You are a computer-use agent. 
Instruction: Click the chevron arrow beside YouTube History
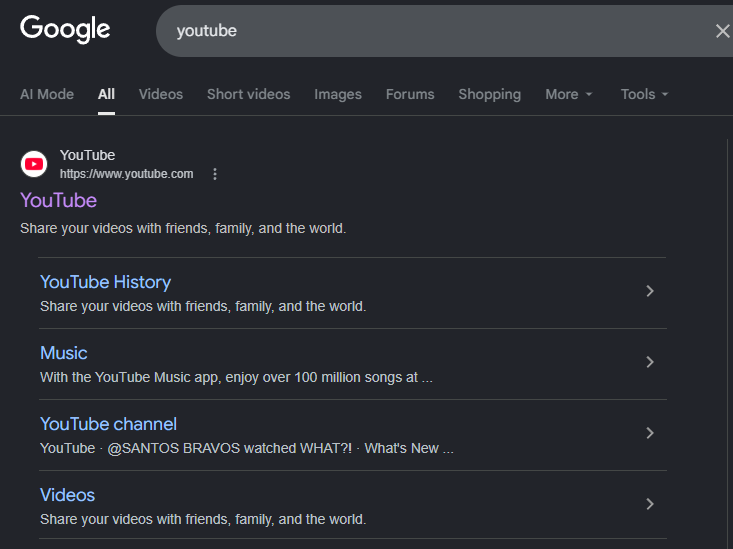point(649,291)
